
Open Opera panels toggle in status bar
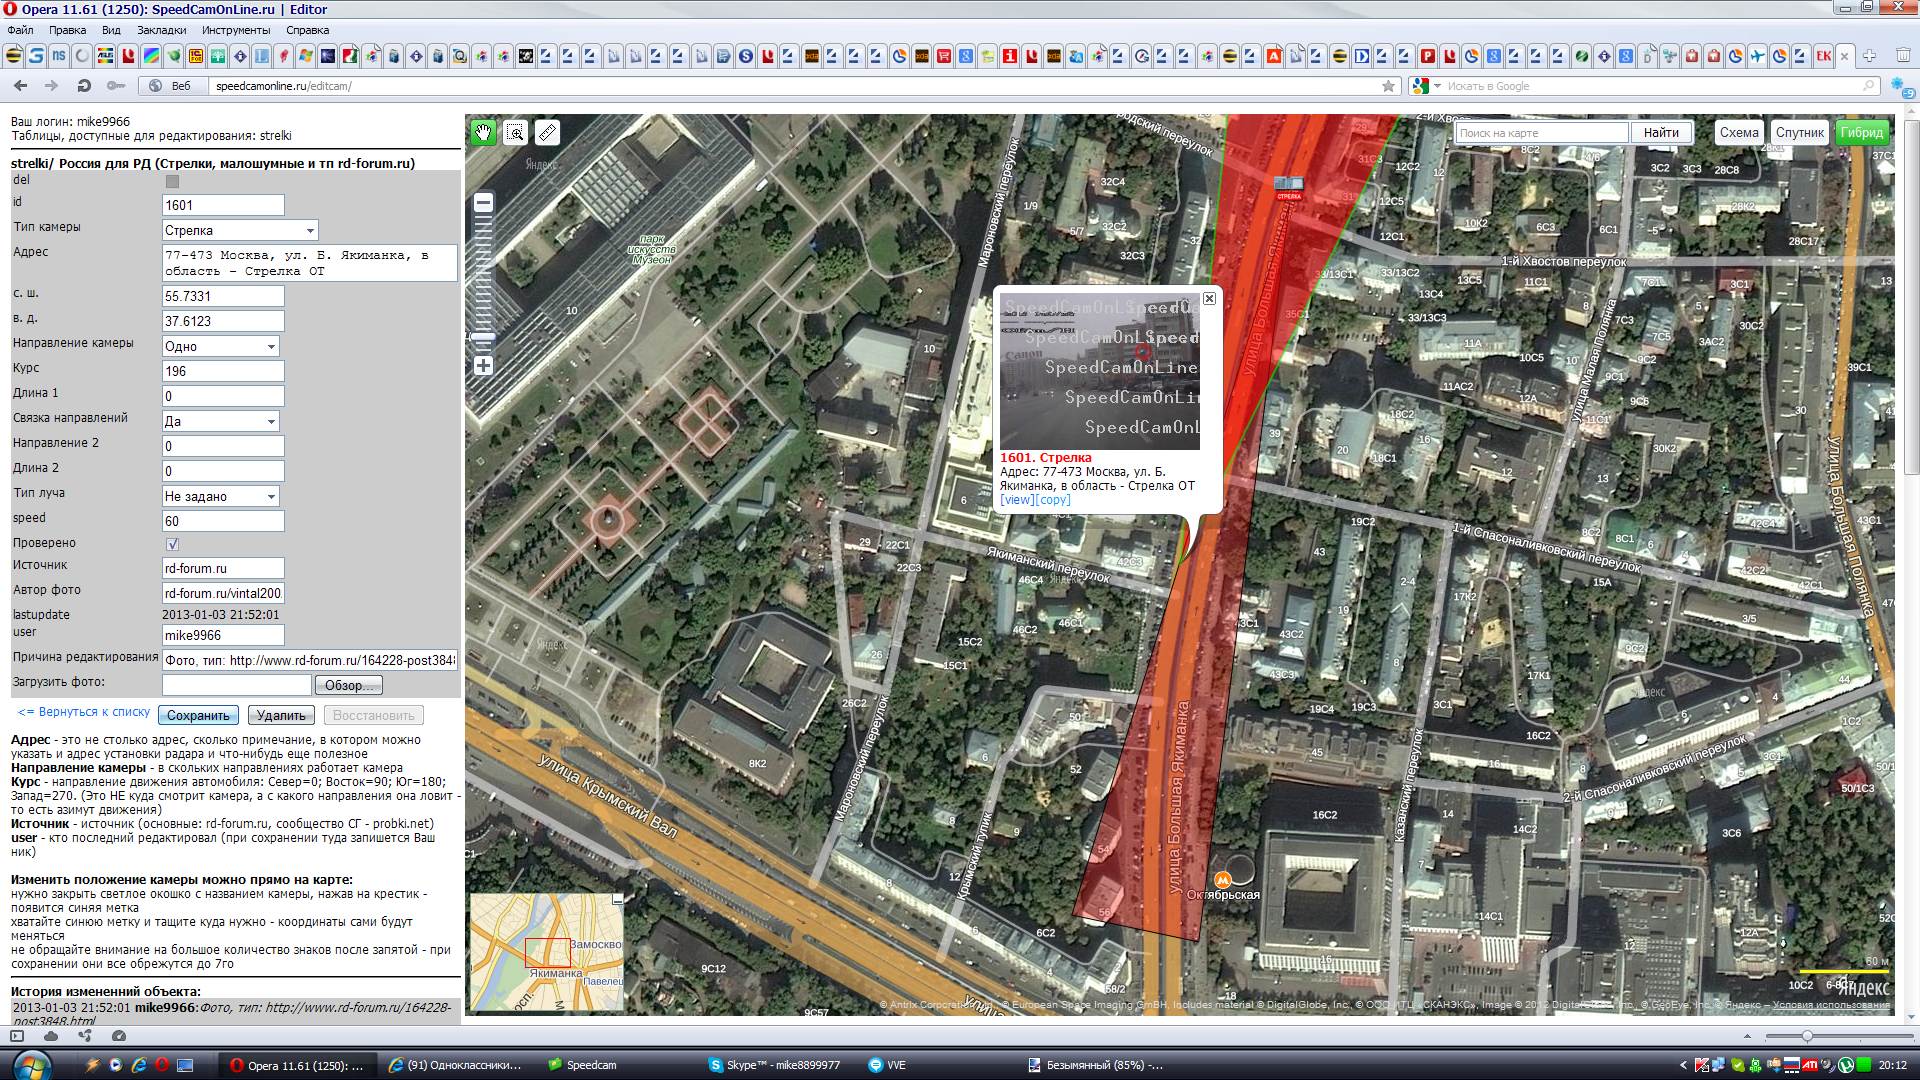17,1036
